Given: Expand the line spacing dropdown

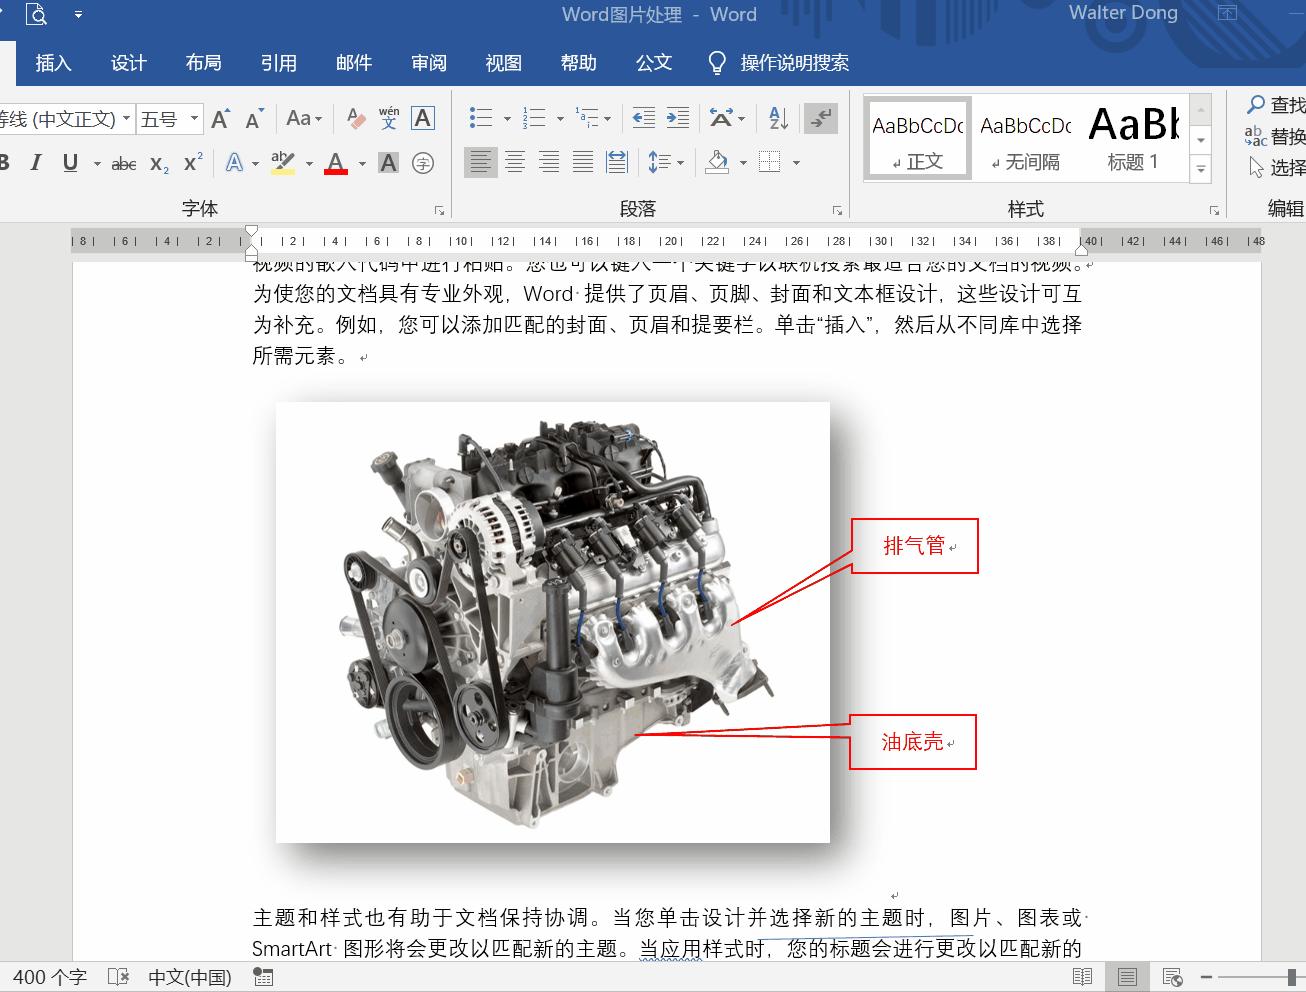Looking at the screenshot, I should coord(680,163).
